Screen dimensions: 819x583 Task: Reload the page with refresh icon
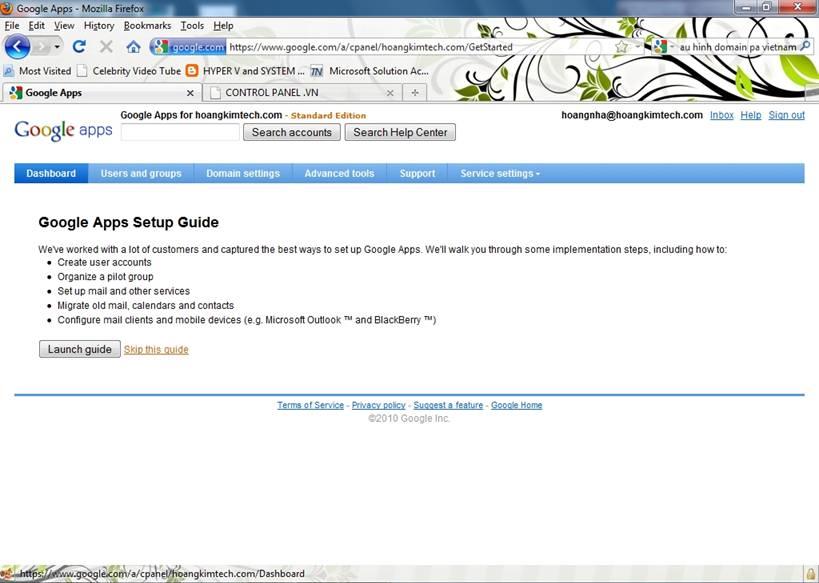pyautogui.click(x=79, y=47)
